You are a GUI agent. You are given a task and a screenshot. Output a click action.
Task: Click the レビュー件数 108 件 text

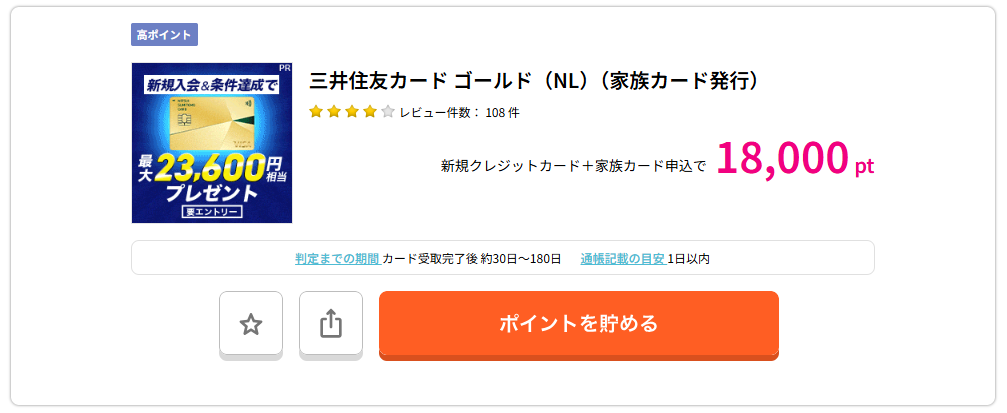459,112
